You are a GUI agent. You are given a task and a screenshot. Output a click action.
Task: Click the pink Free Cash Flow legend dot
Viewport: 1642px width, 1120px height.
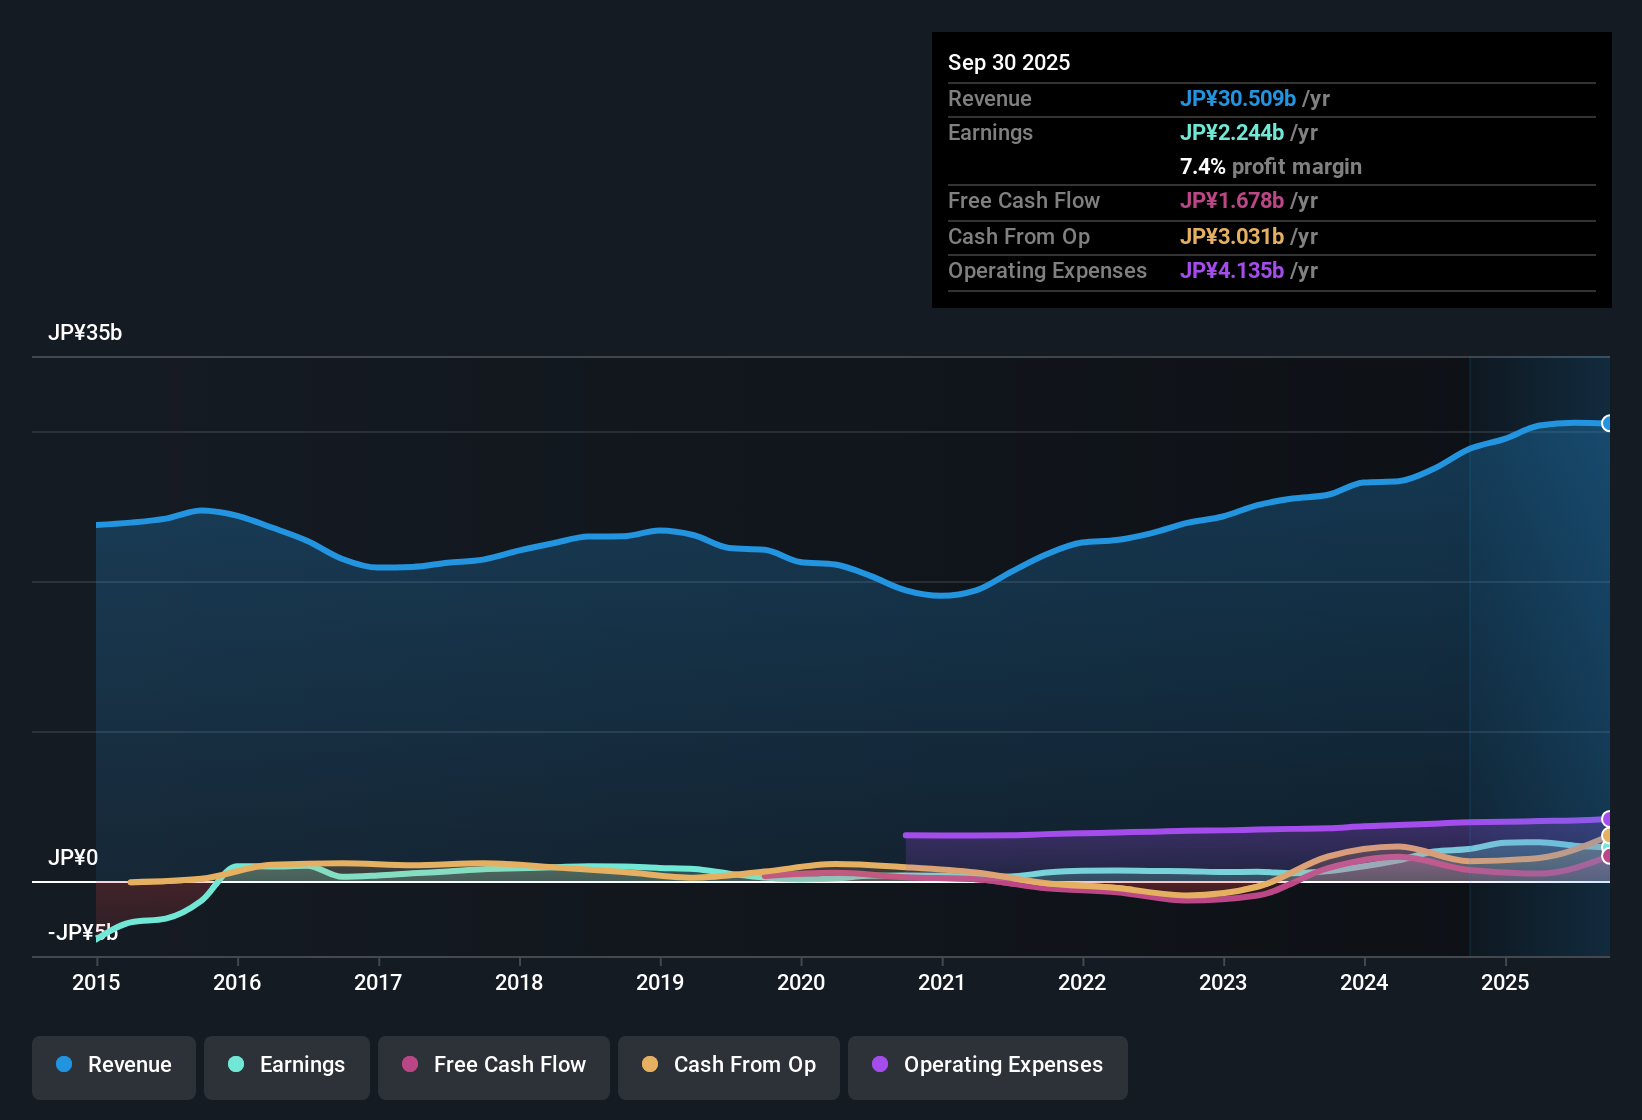point(408,1065)
